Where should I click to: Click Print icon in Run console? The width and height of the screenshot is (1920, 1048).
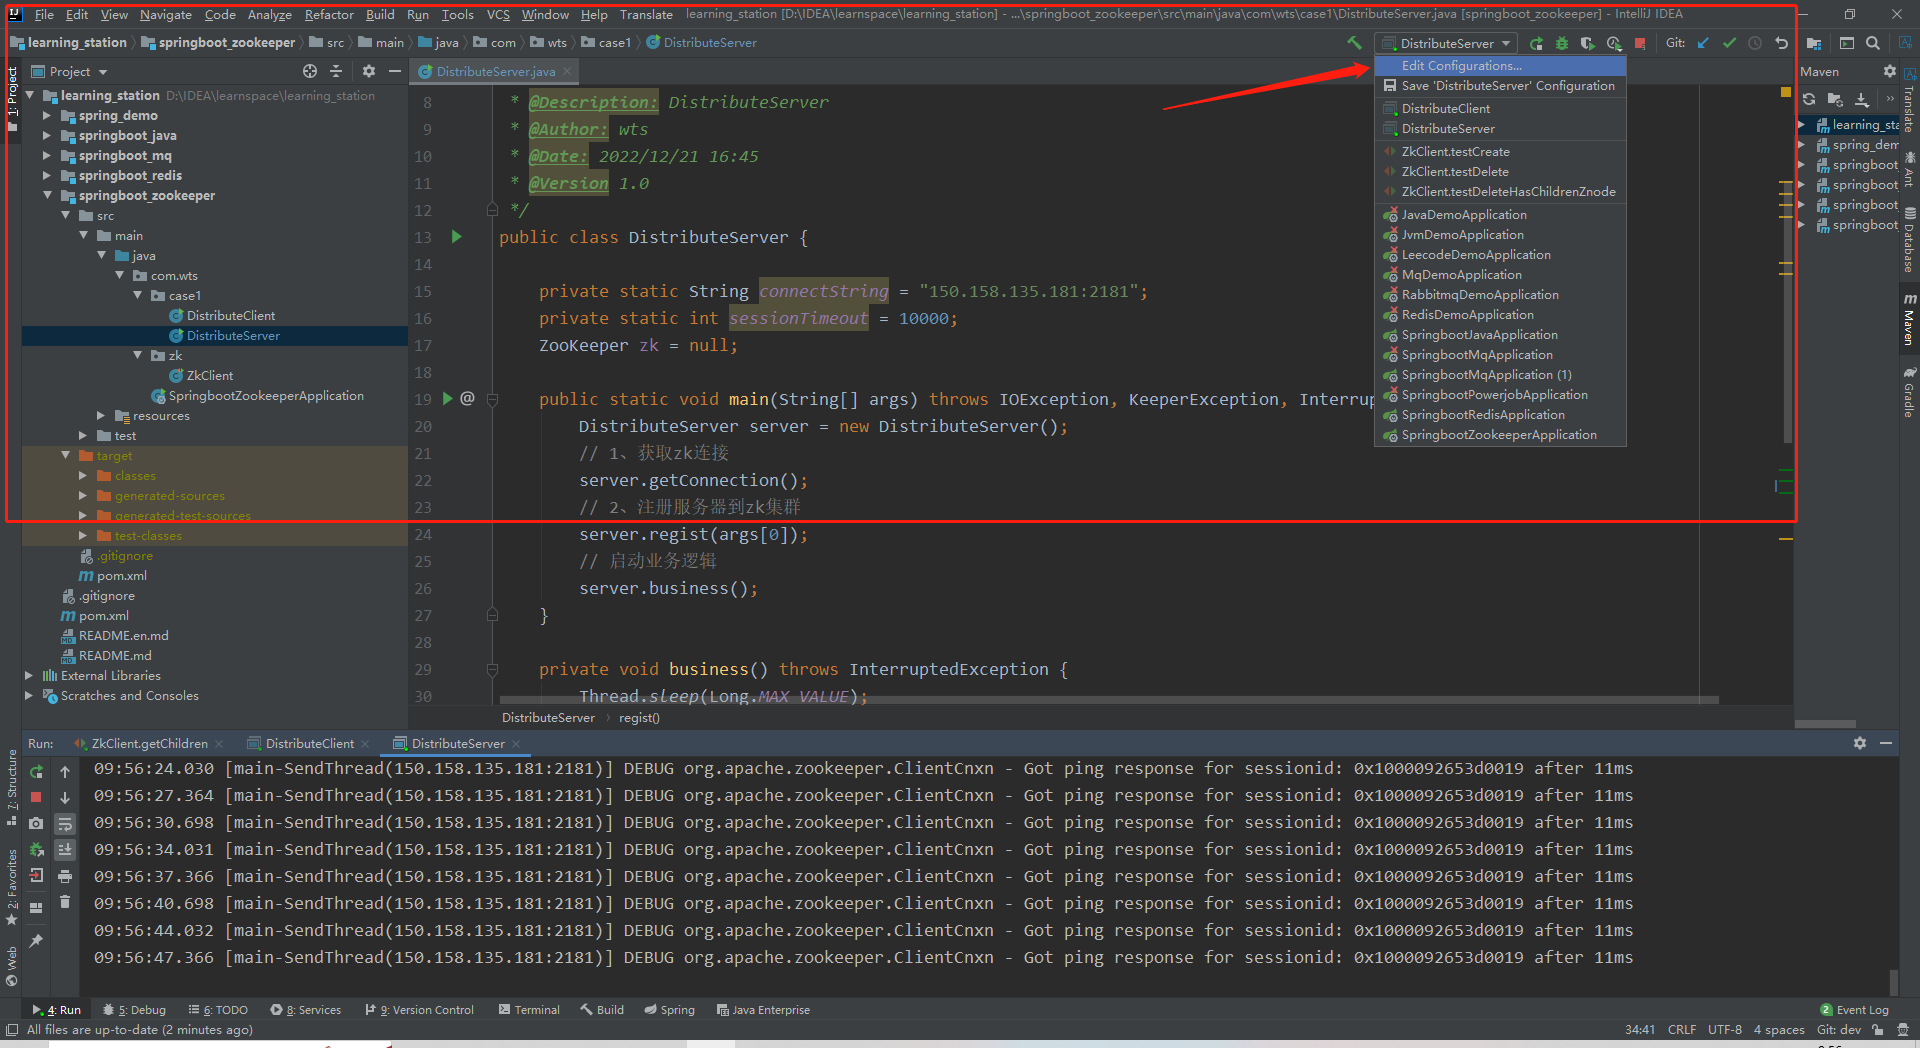click(x=65, y=876)
